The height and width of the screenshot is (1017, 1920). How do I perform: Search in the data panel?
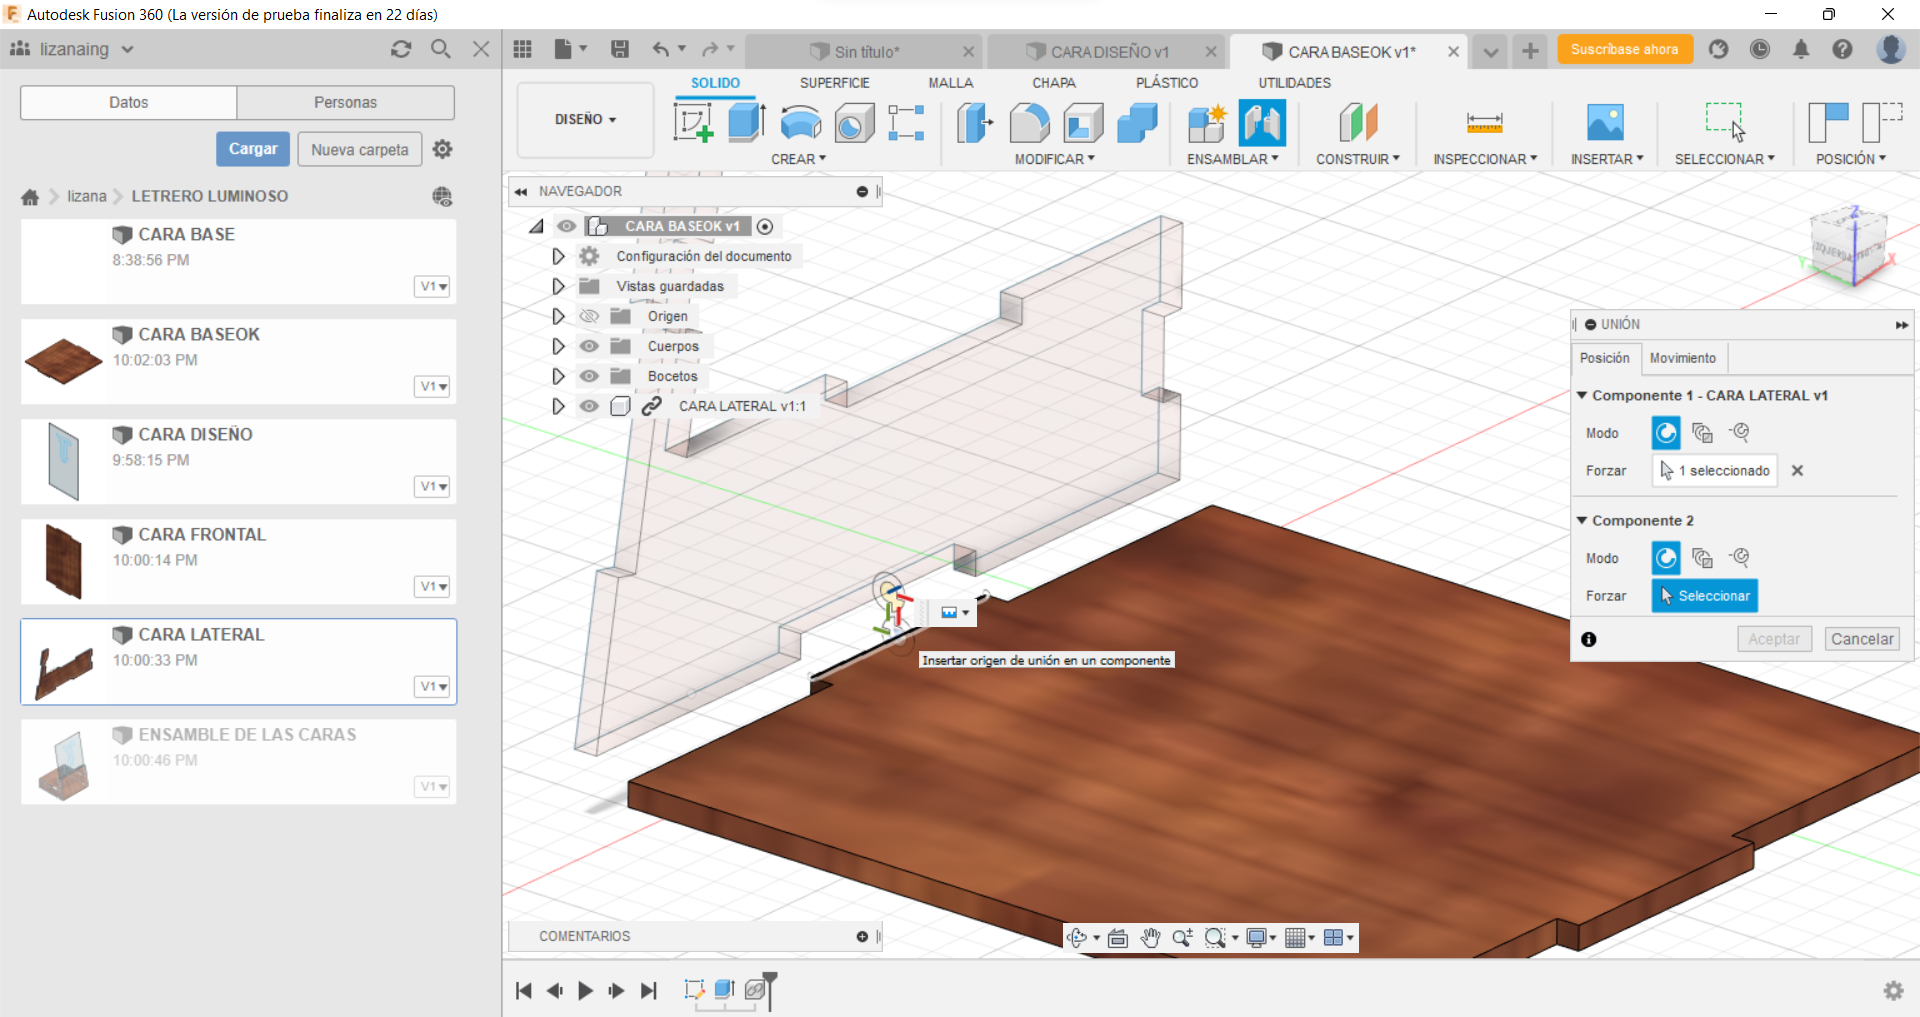click(441, 49)
